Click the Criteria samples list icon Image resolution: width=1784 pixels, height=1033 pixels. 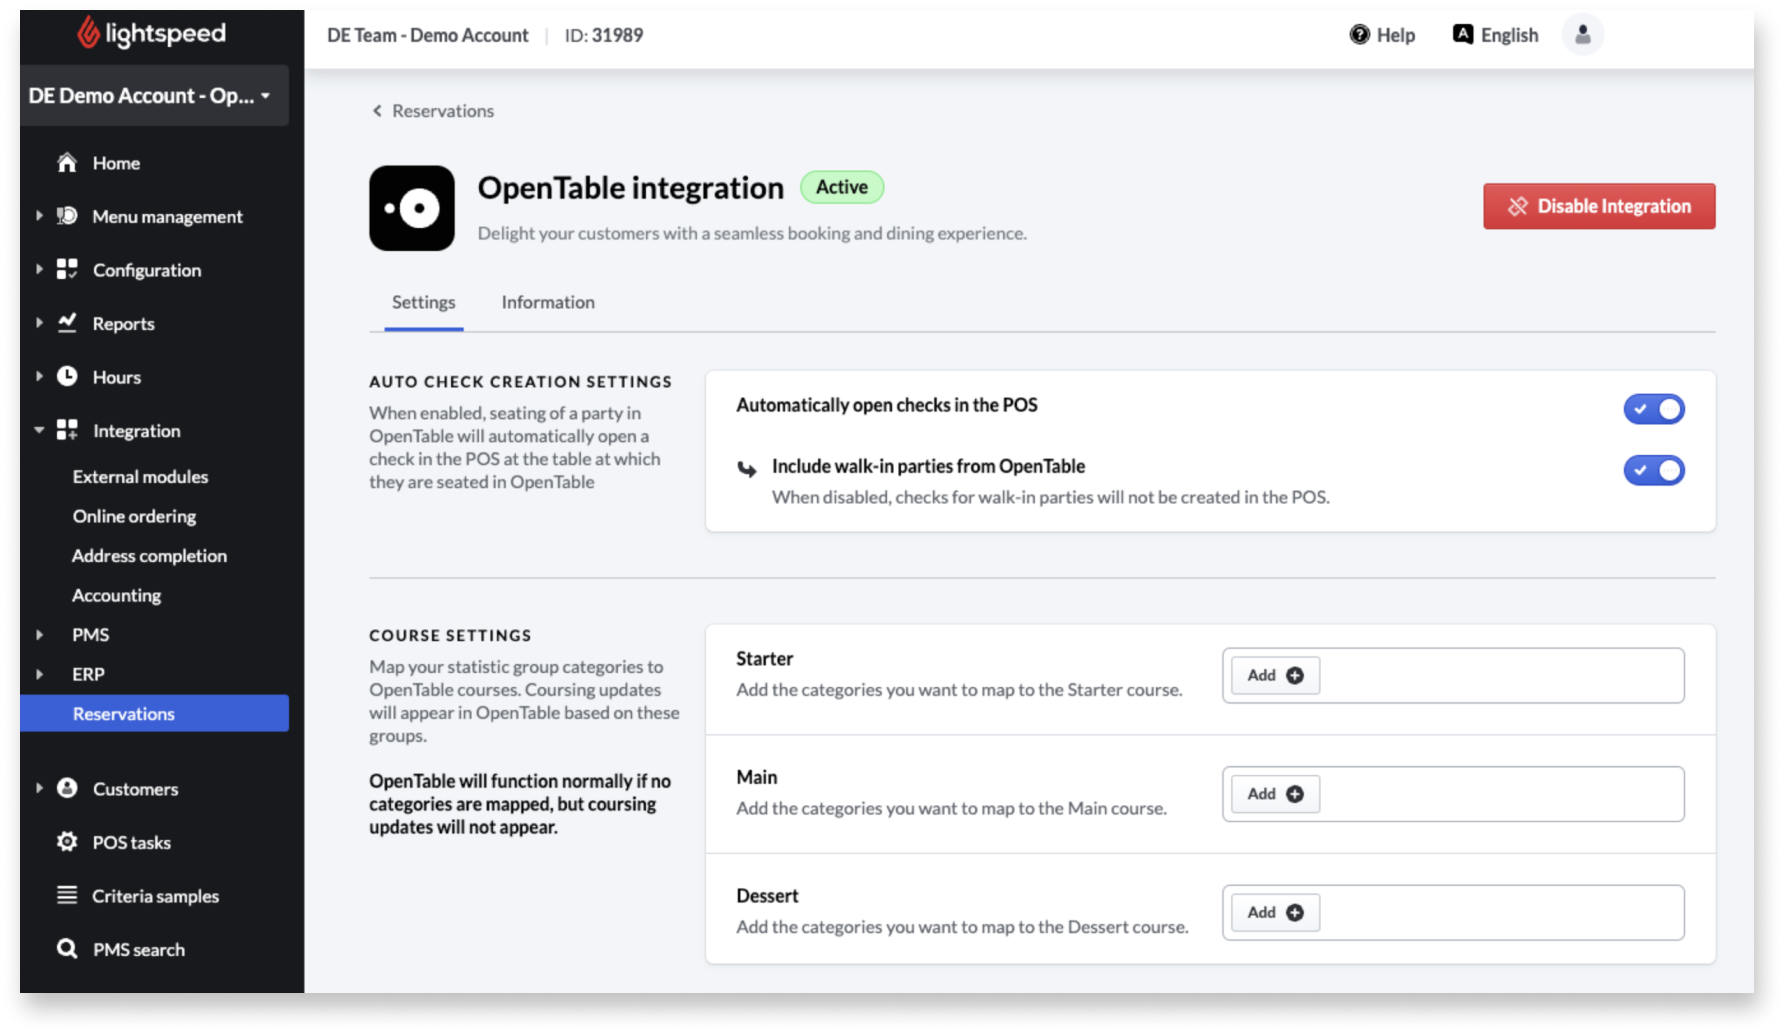[x=67, y=895]
